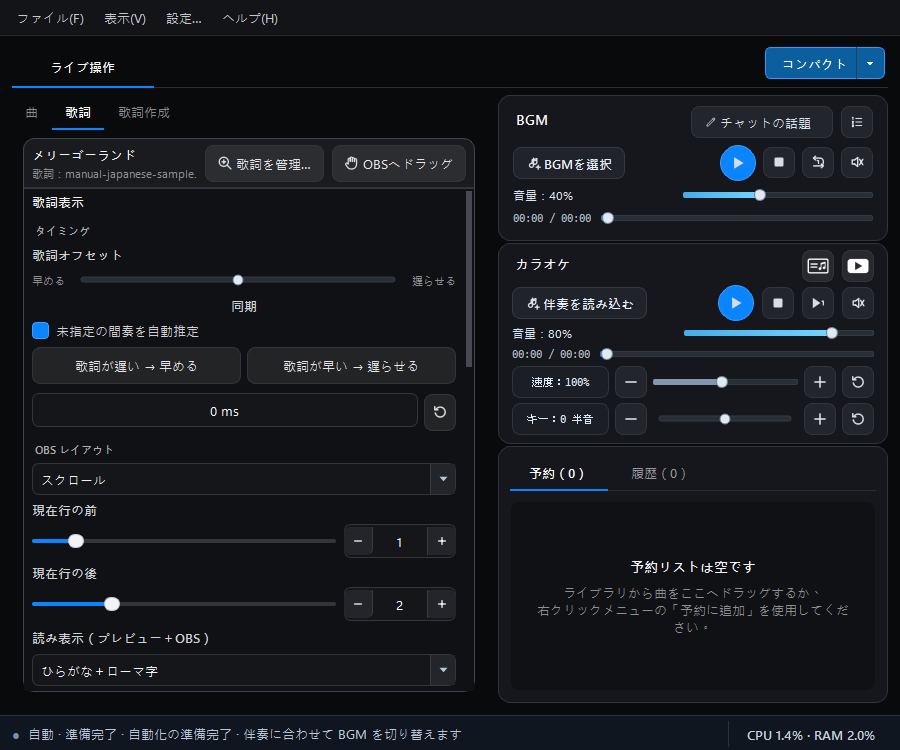Click the karaoke seek bar handle

point(607,354)
